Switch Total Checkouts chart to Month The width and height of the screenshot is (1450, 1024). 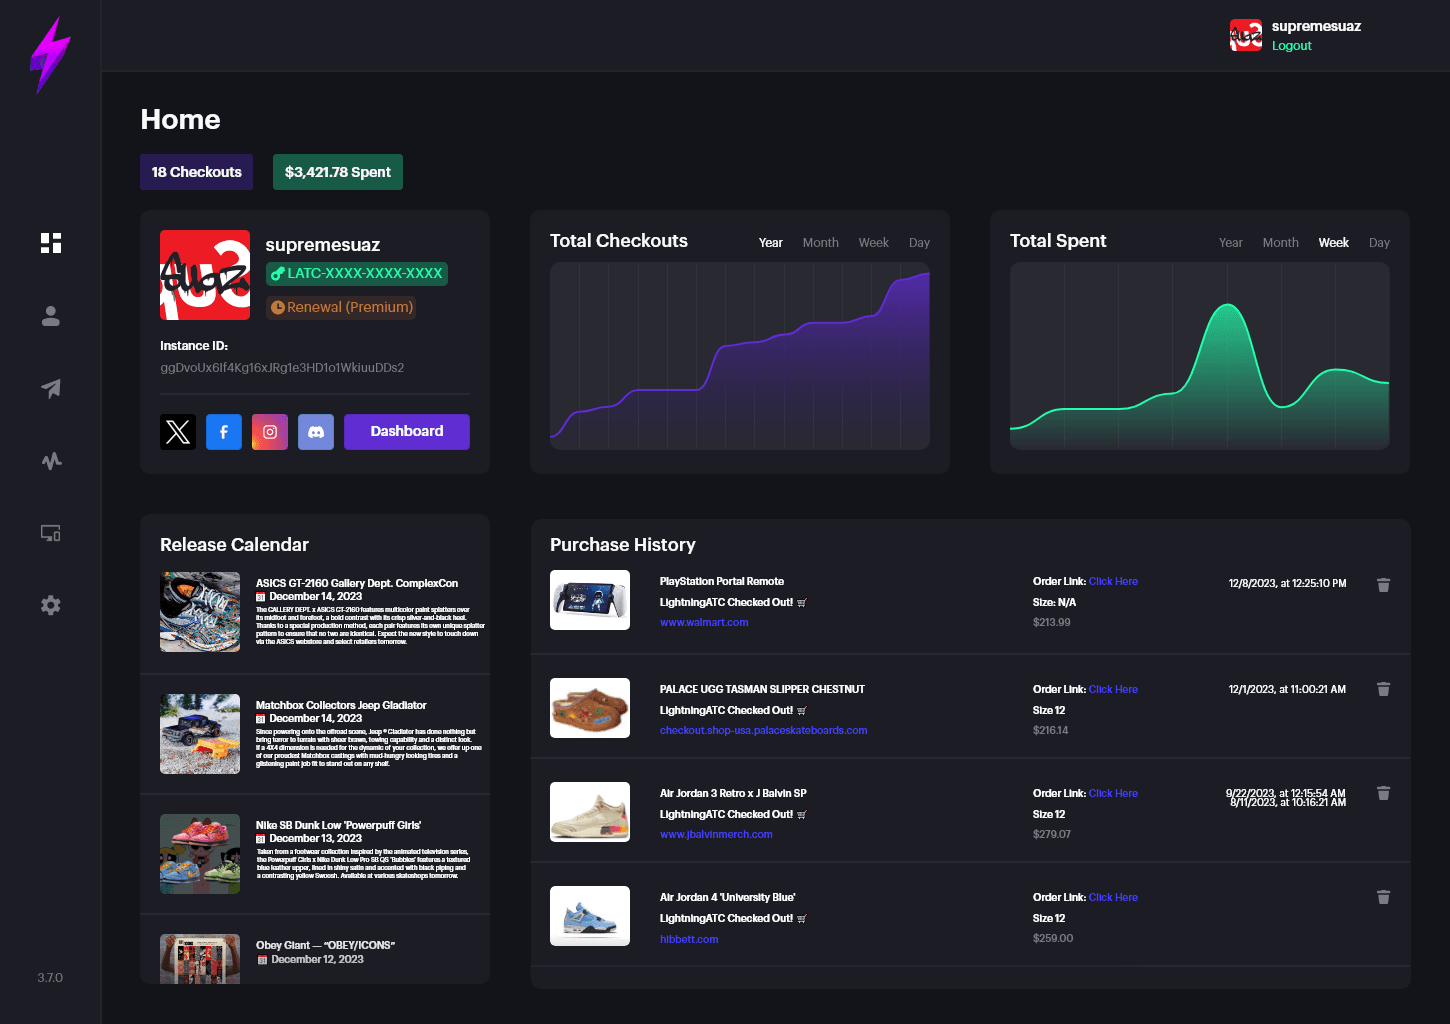click(821, 243)
